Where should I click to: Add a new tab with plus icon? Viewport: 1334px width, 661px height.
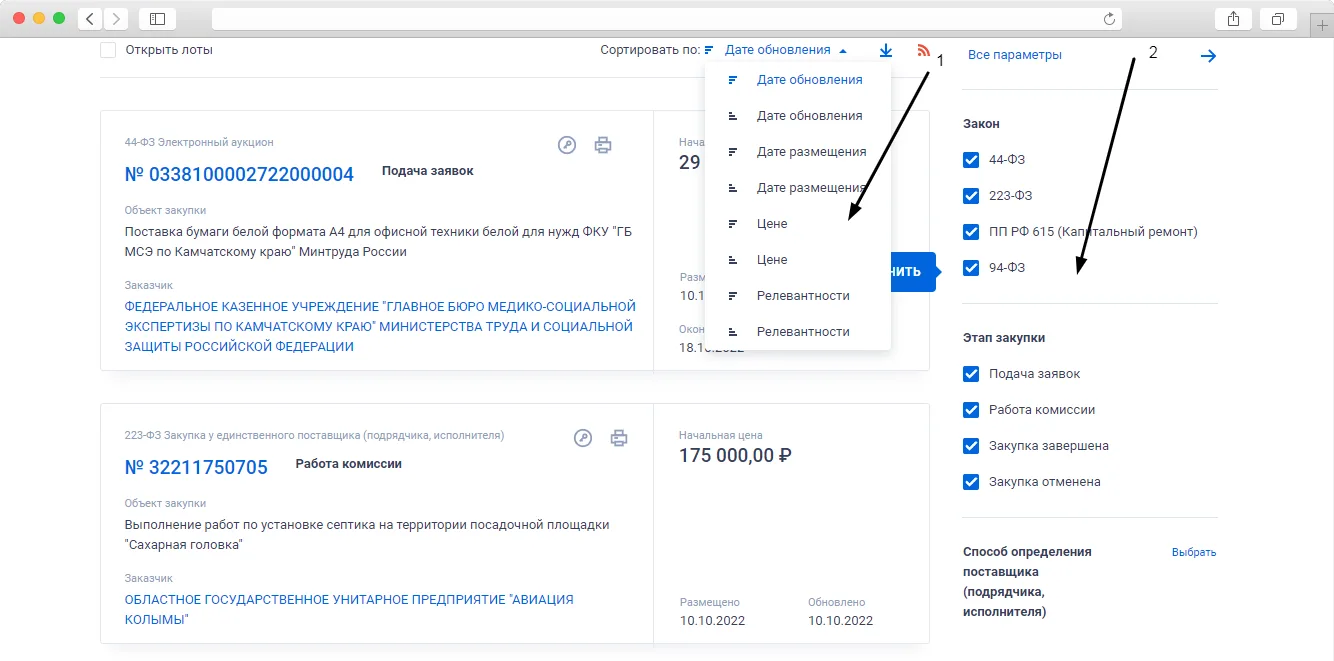tap(1322, 24)
